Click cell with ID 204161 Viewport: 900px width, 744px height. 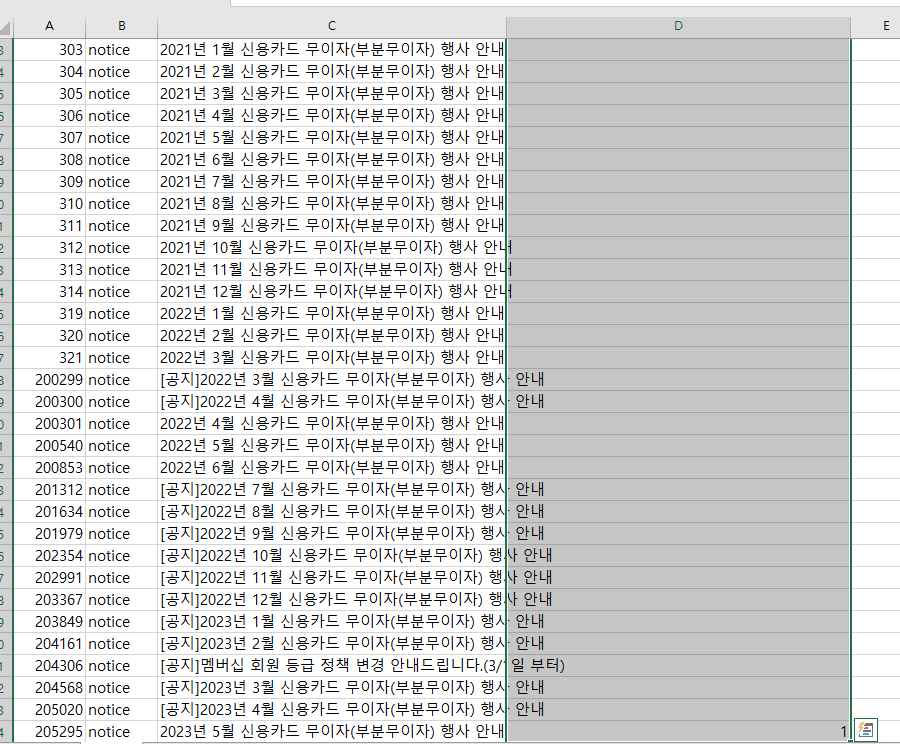click(49, 644)
